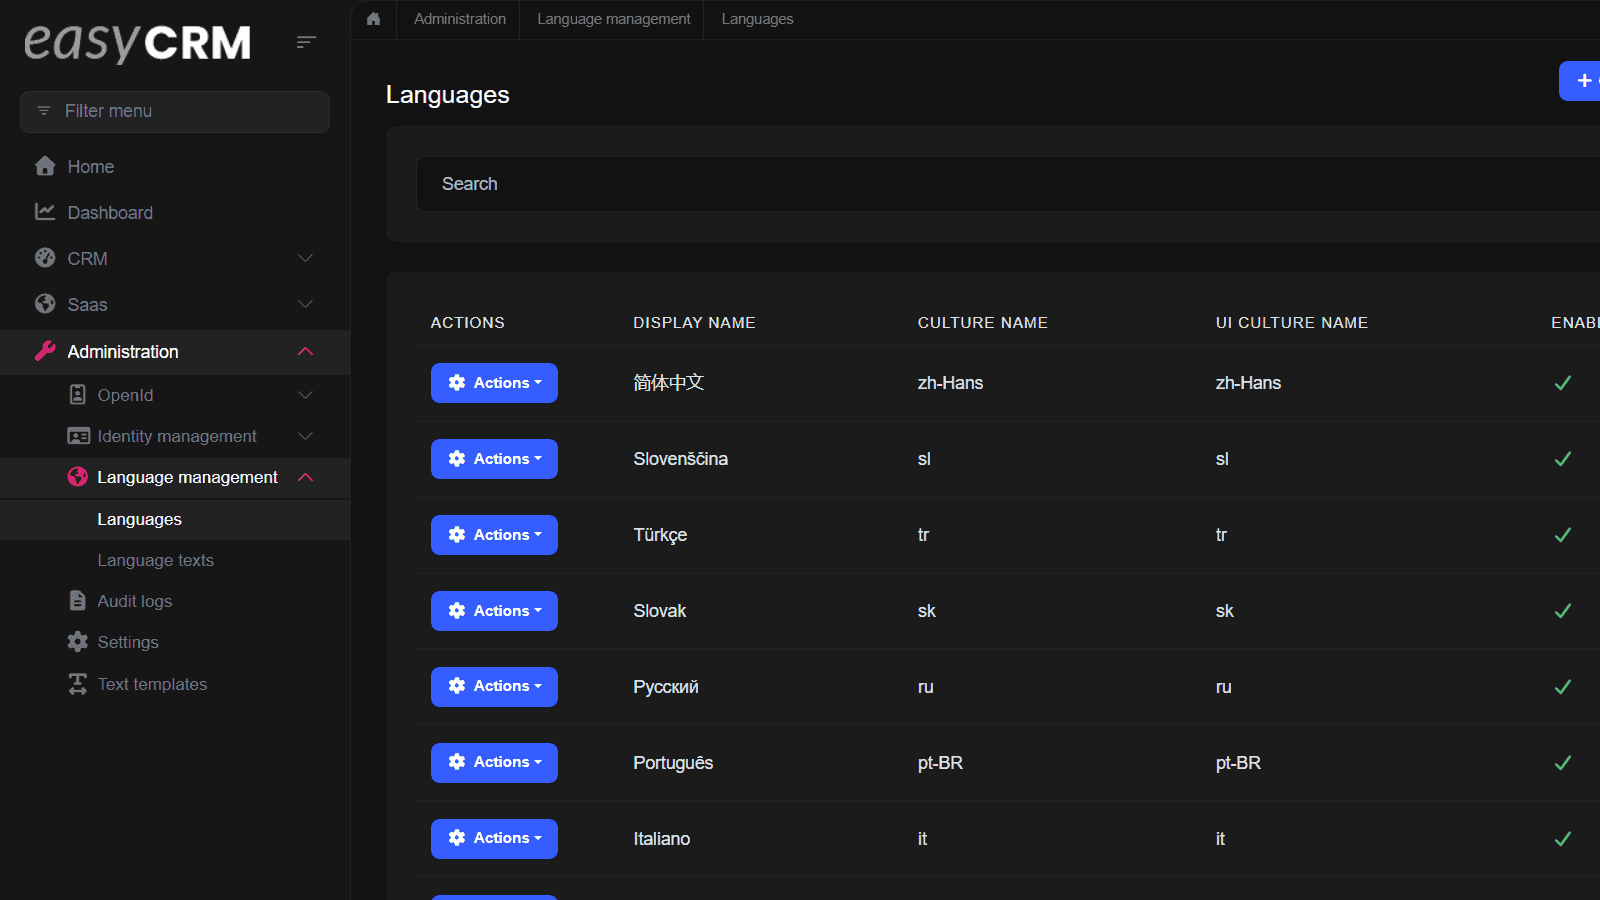Click the OpenId badge icon
The image size is (1600, 900).
pyautogui.click(x=78, y=395)
